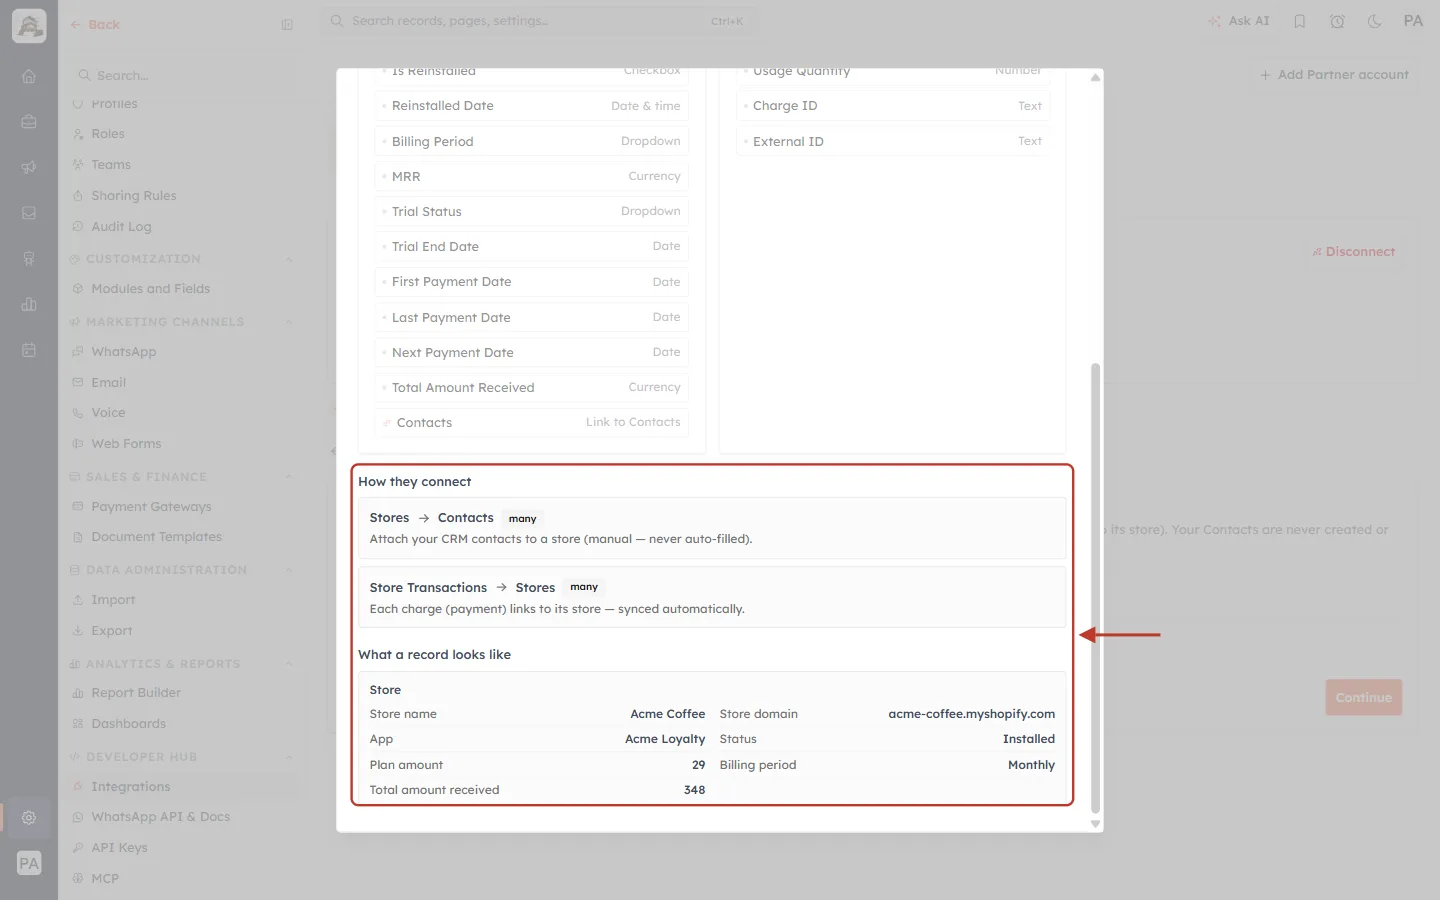
Task: Open the calendar icon in the left rail
Action: click(29, 350)
